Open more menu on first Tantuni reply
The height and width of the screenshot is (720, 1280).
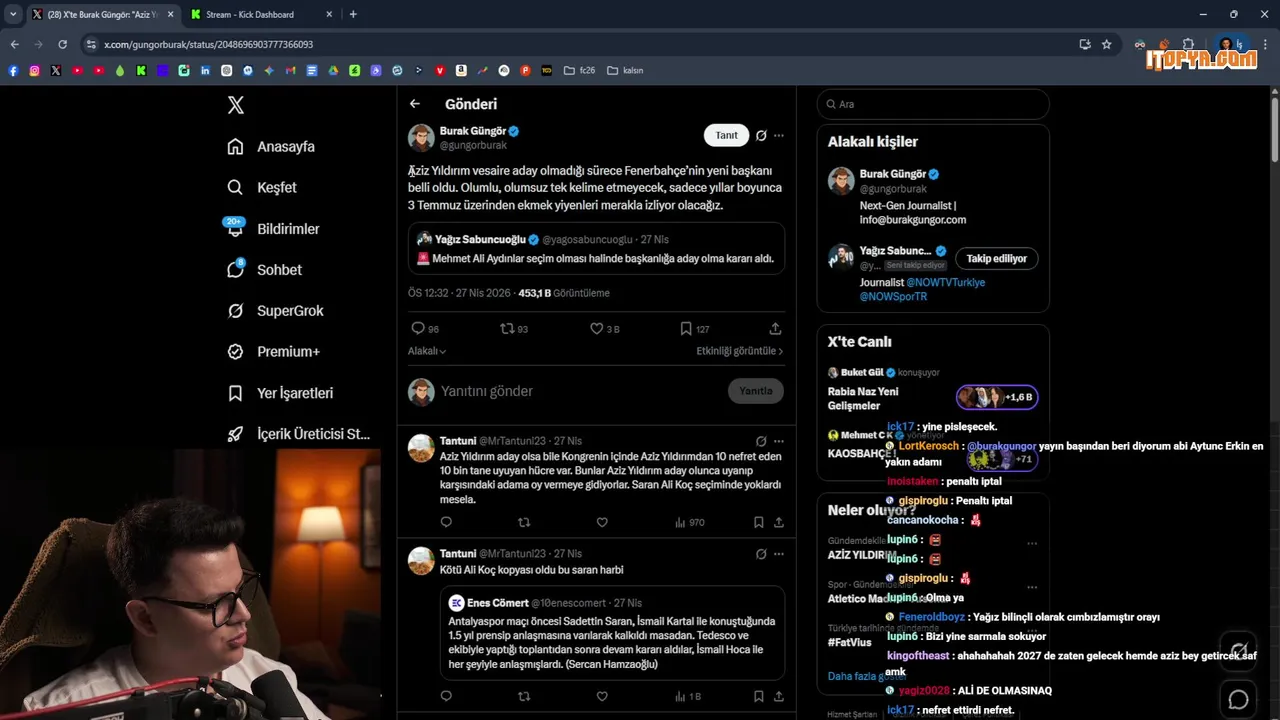(x=779, y=441)
